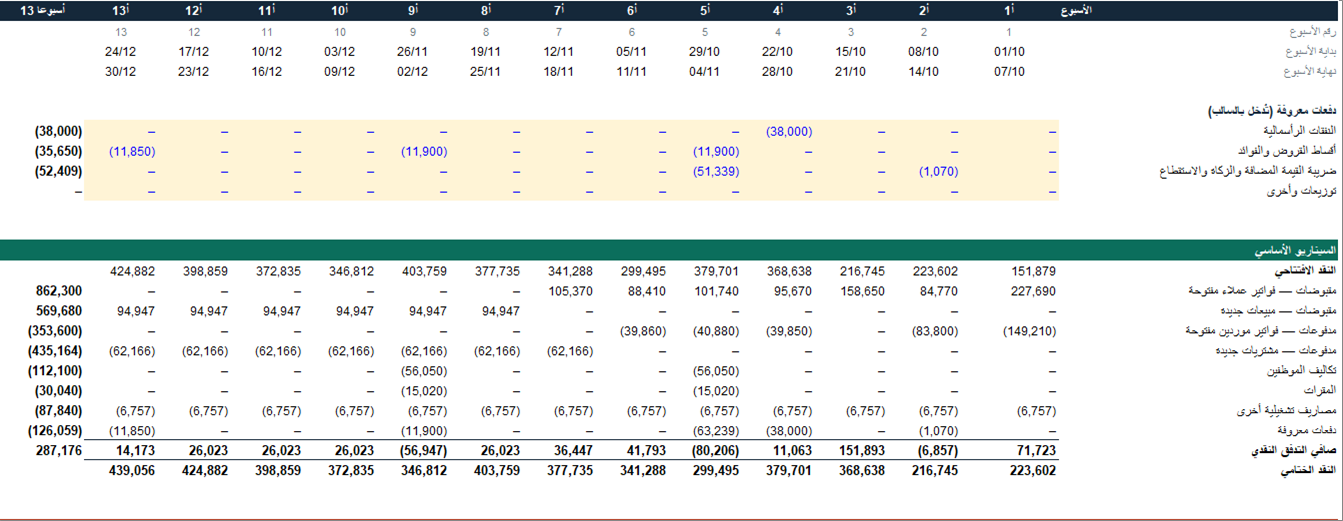The width and height of the screenshot is (1343, 521).
Task: Select the green السيناريو الأساسي section header
Action: [x=671, y=250]
